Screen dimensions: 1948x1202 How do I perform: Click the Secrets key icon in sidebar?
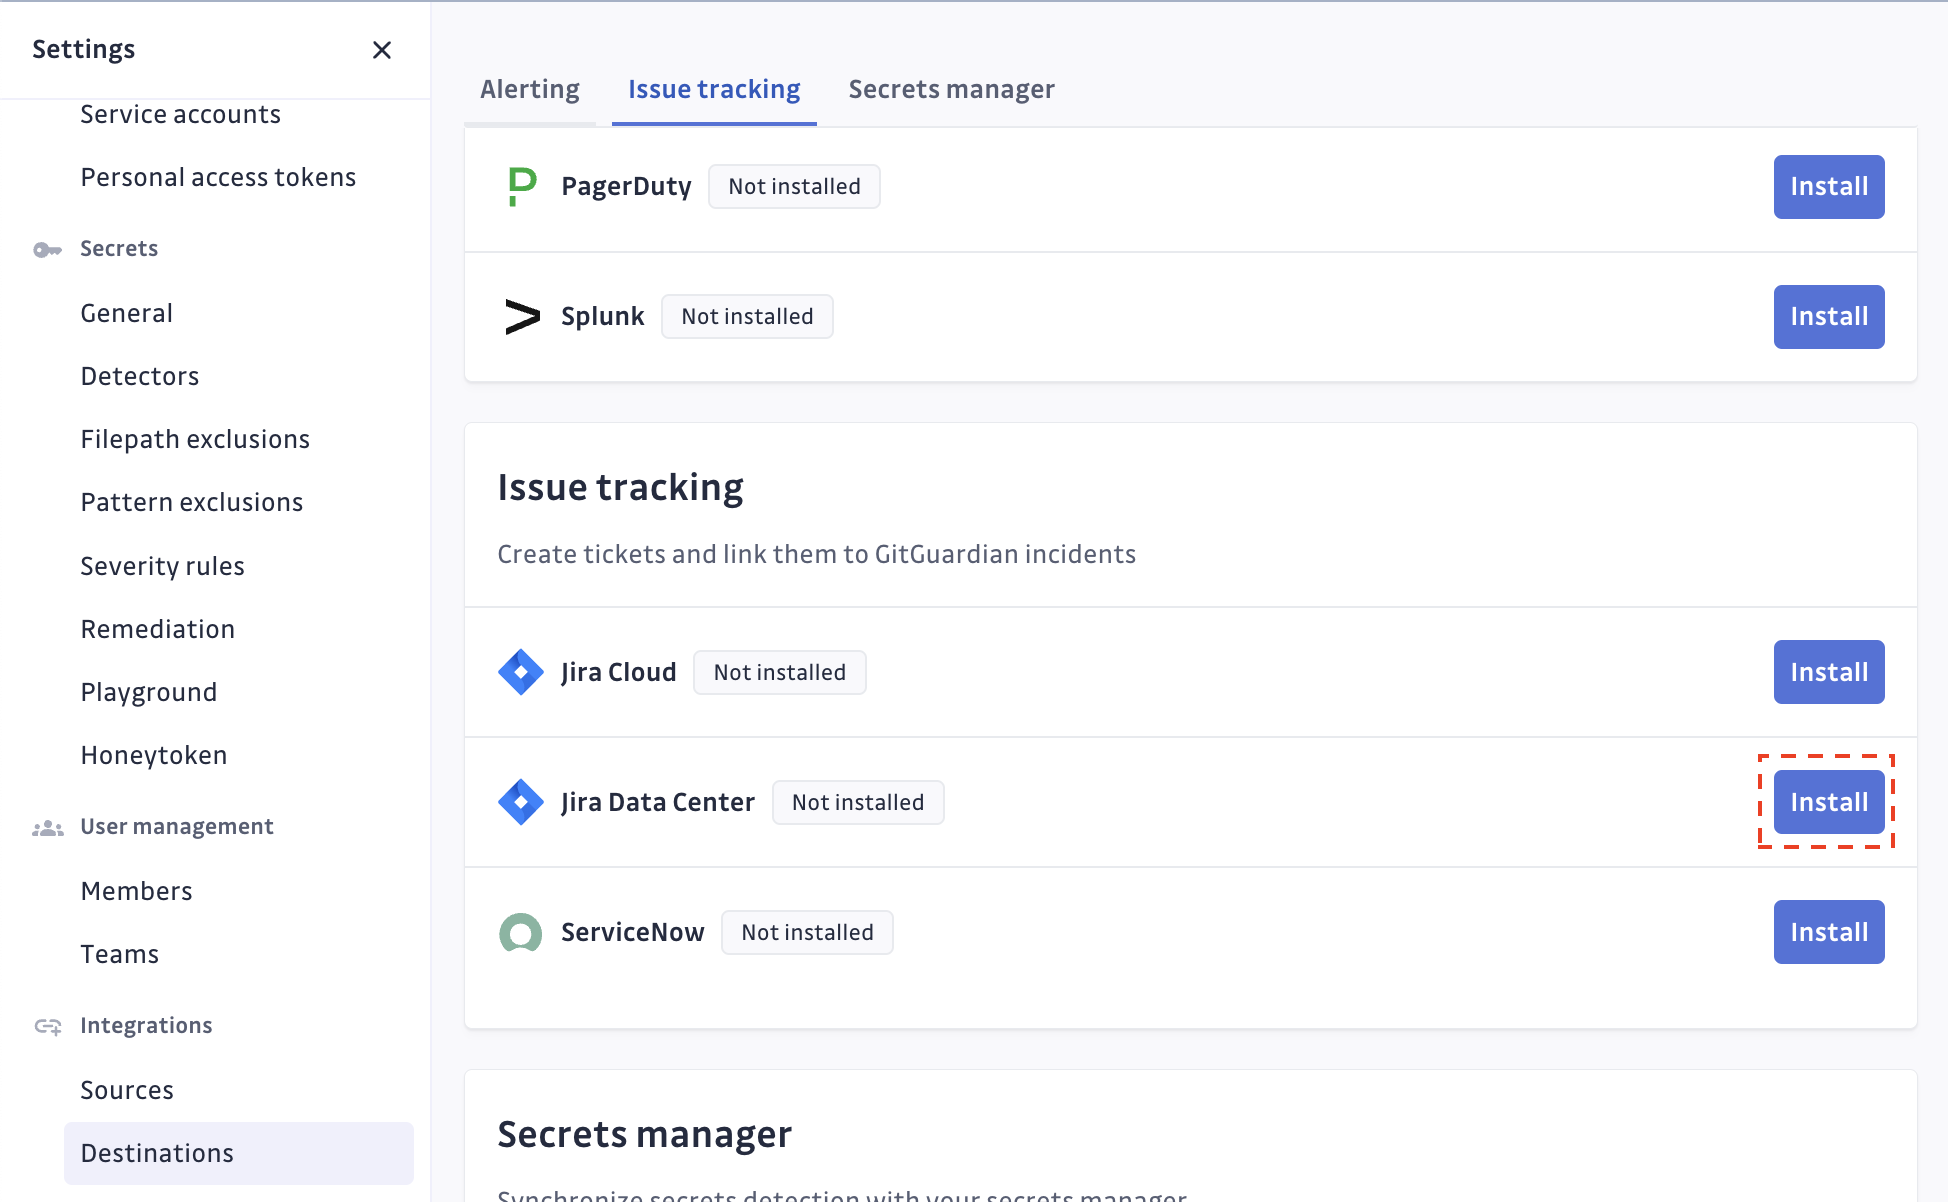click(47, 249)
